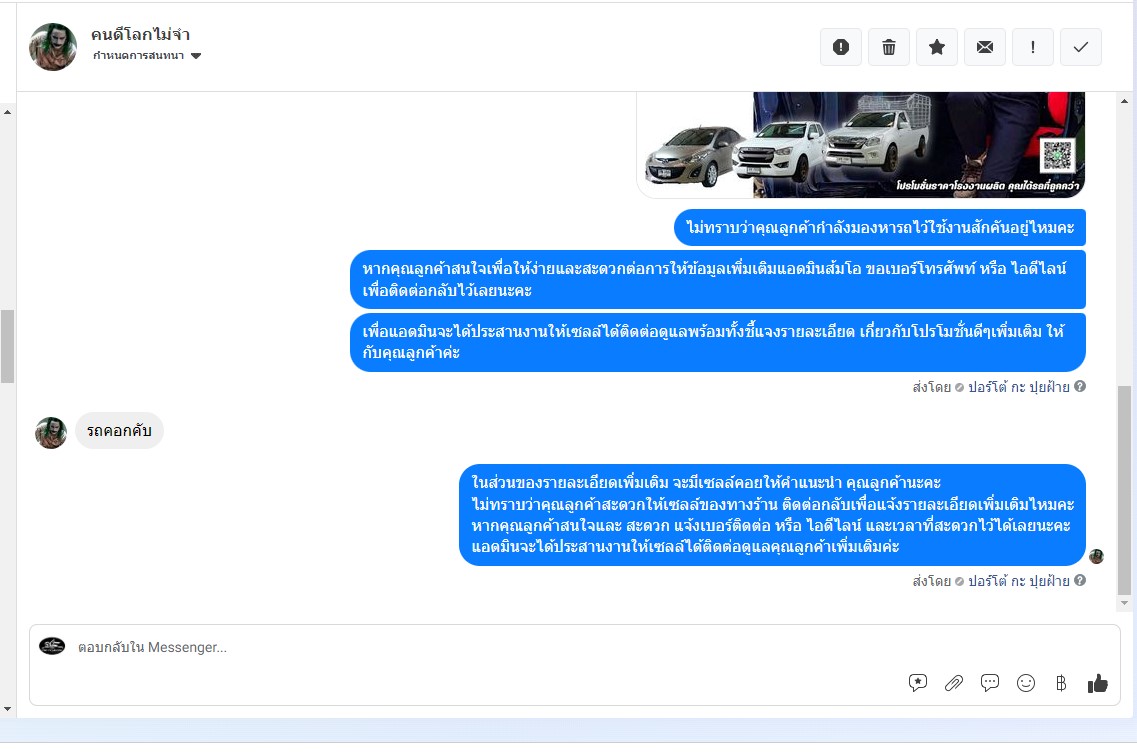Mark conversation done with the checkmark icon
This screenshot has height=753, width=1137.
[x=1080, y=47]
